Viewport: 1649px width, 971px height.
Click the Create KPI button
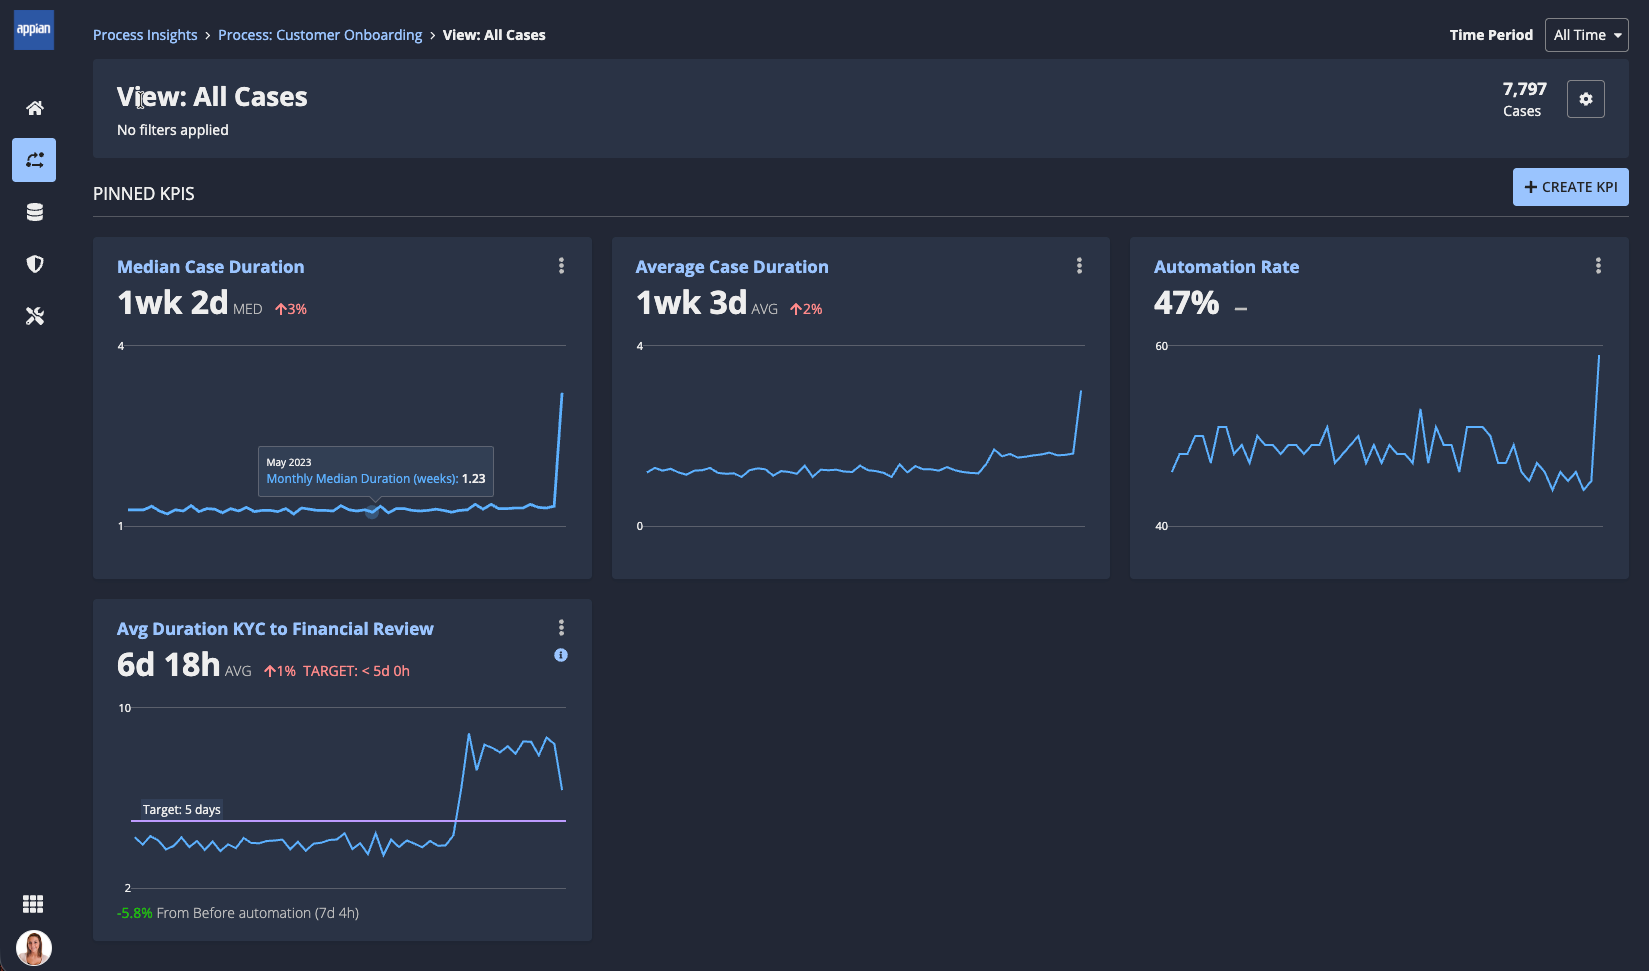click(x=1570, y=187)
